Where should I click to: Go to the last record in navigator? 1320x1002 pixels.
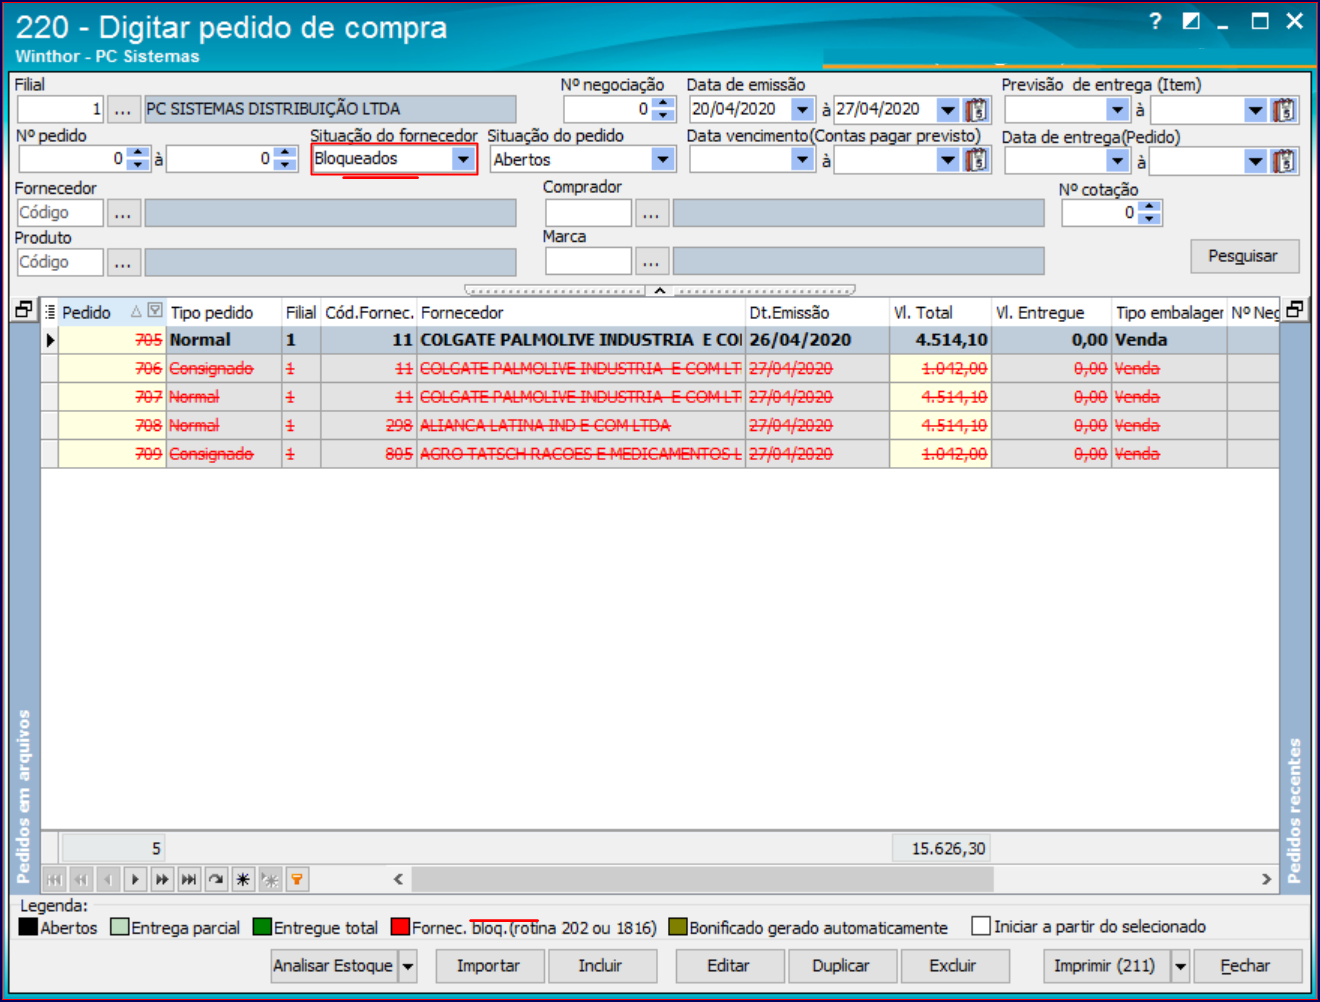point(189,880)
